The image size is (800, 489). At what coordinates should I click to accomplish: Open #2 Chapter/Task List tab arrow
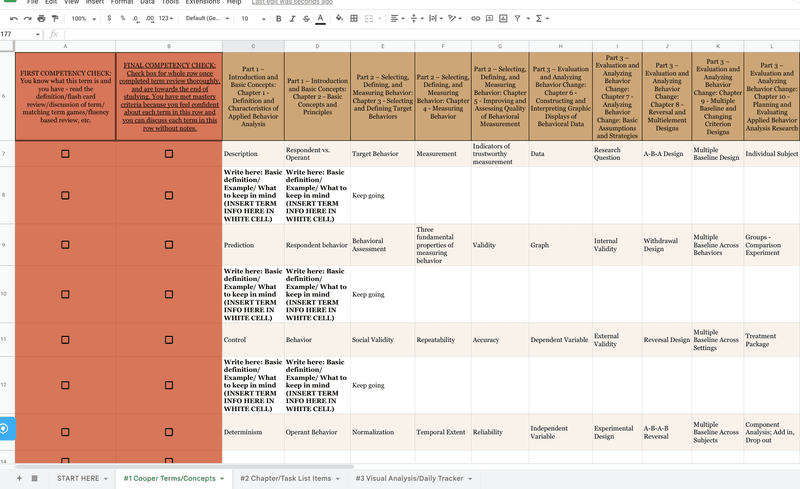coord(337,479)
